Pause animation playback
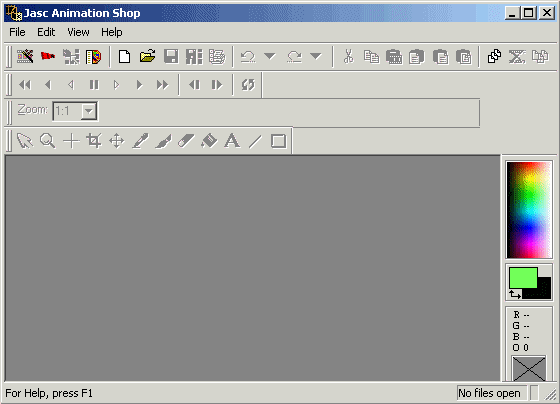 click(x=94, y=85)
